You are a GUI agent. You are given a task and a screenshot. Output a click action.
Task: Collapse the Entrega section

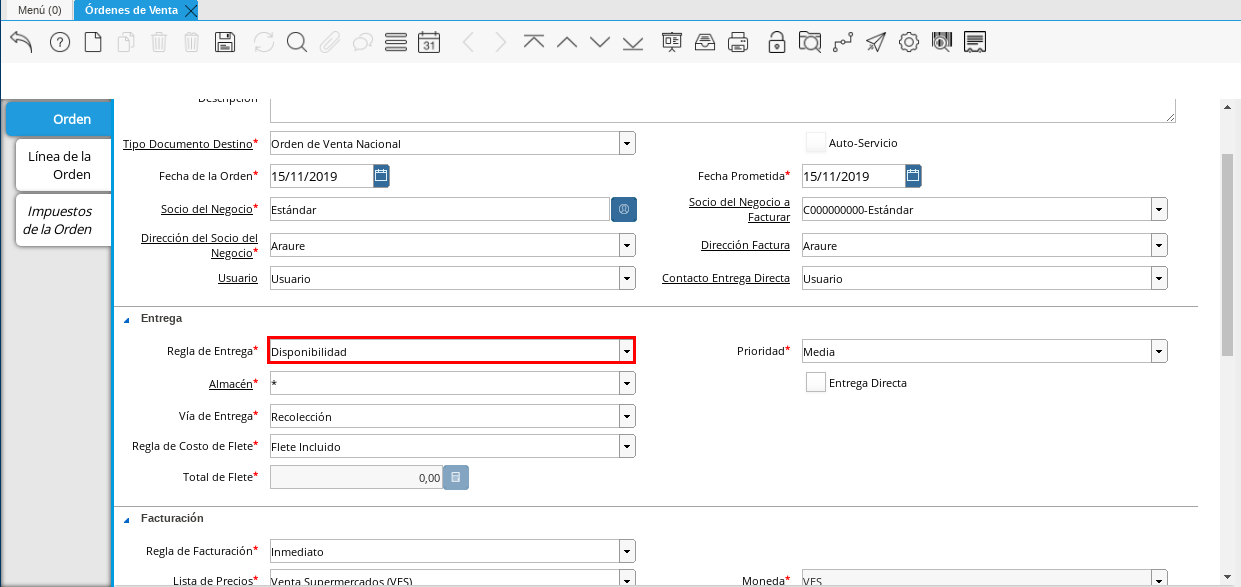(127, 319)
